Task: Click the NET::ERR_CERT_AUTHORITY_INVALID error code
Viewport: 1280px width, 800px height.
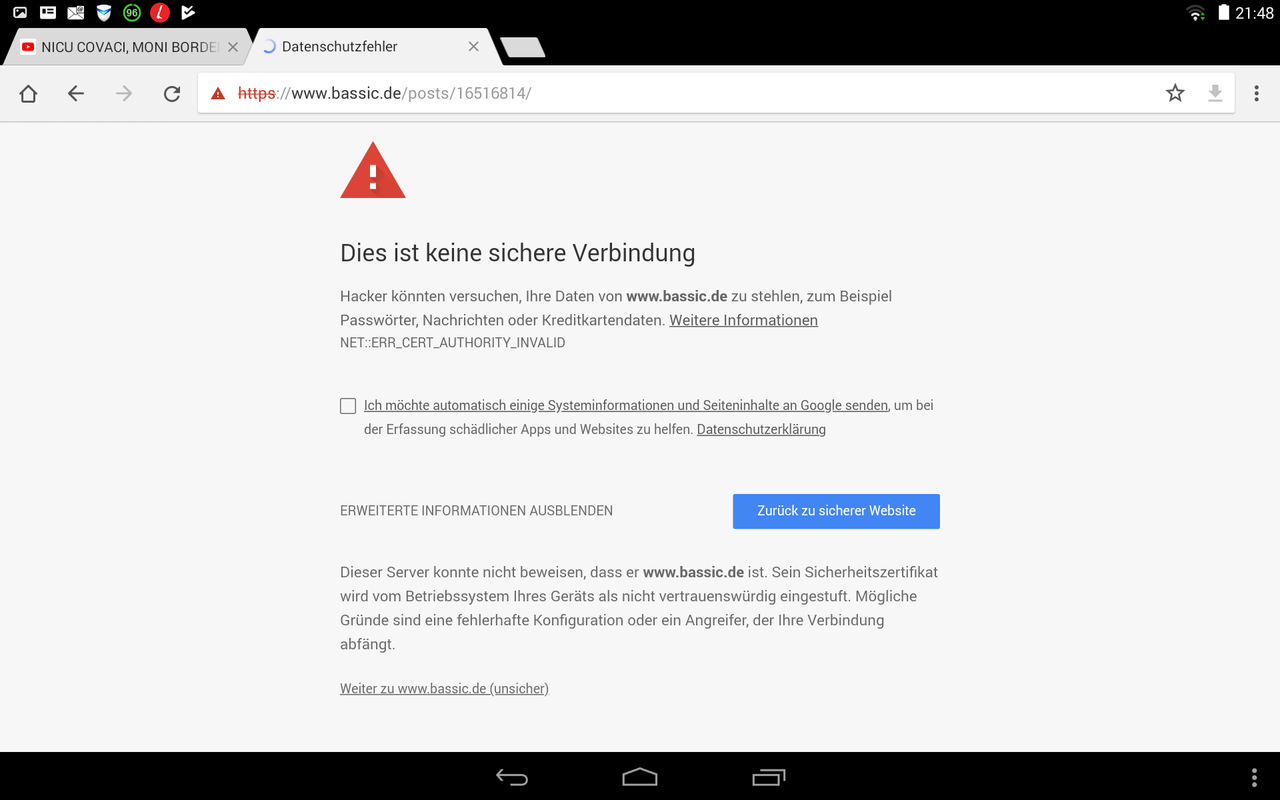Action: coord(452,343)
